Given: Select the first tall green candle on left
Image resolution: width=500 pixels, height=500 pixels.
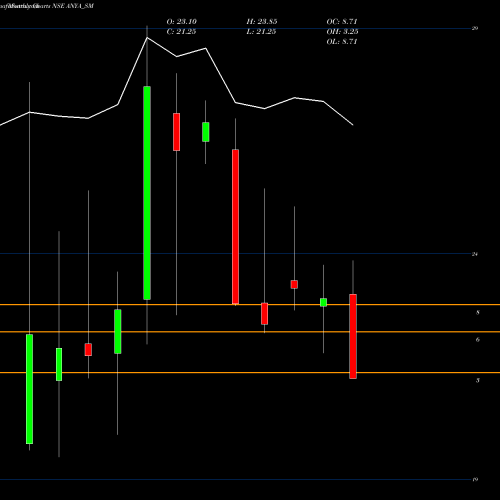Looking at the screenshot, I should [x=29, y=389].
